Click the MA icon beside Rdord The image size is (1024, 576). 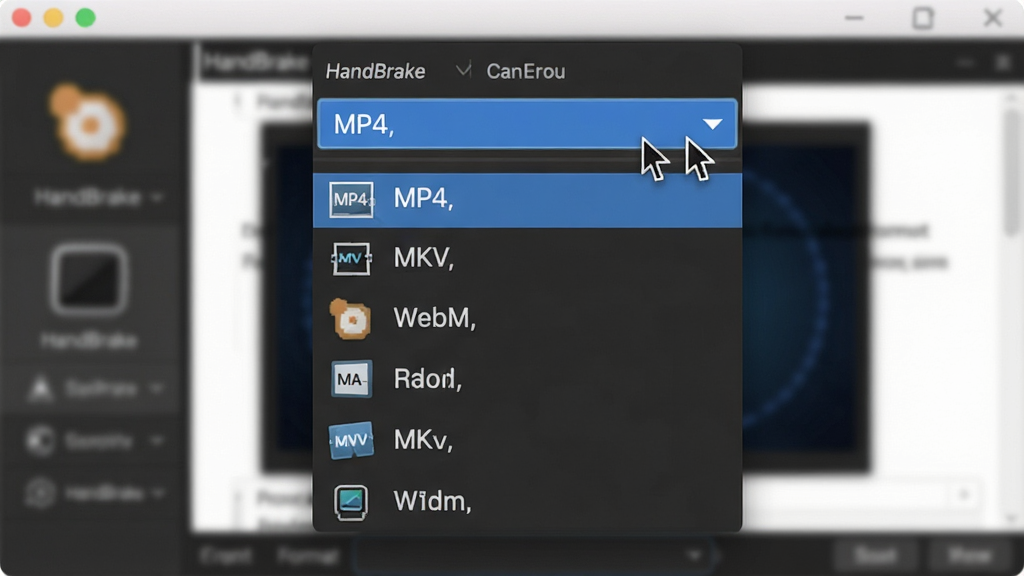tap(351, 379)
